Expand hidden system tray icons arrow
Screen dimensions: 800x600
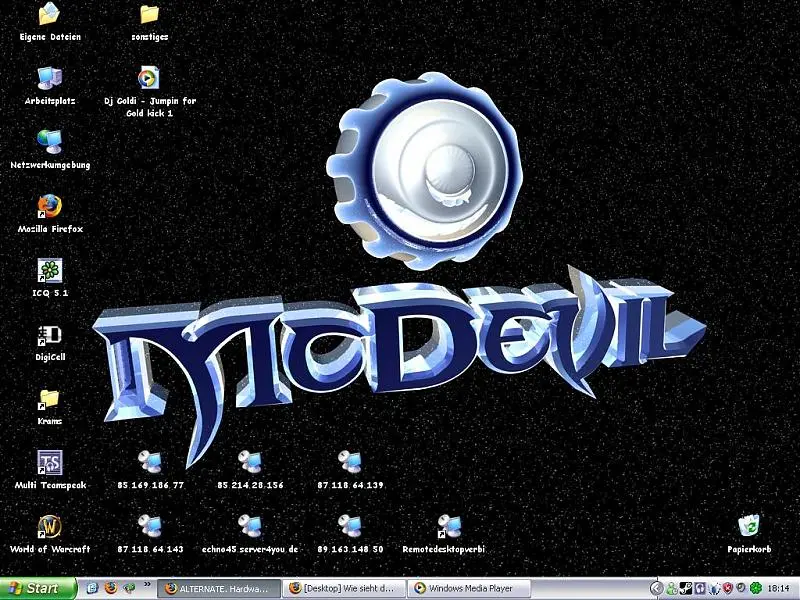657,589
